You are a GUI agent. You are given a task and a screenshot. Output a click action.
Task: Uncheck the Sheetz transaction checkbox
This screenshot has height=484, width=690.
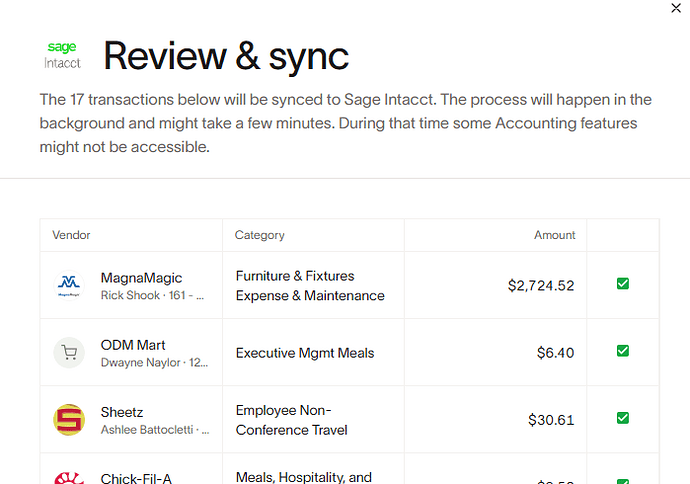click(623, 418)
